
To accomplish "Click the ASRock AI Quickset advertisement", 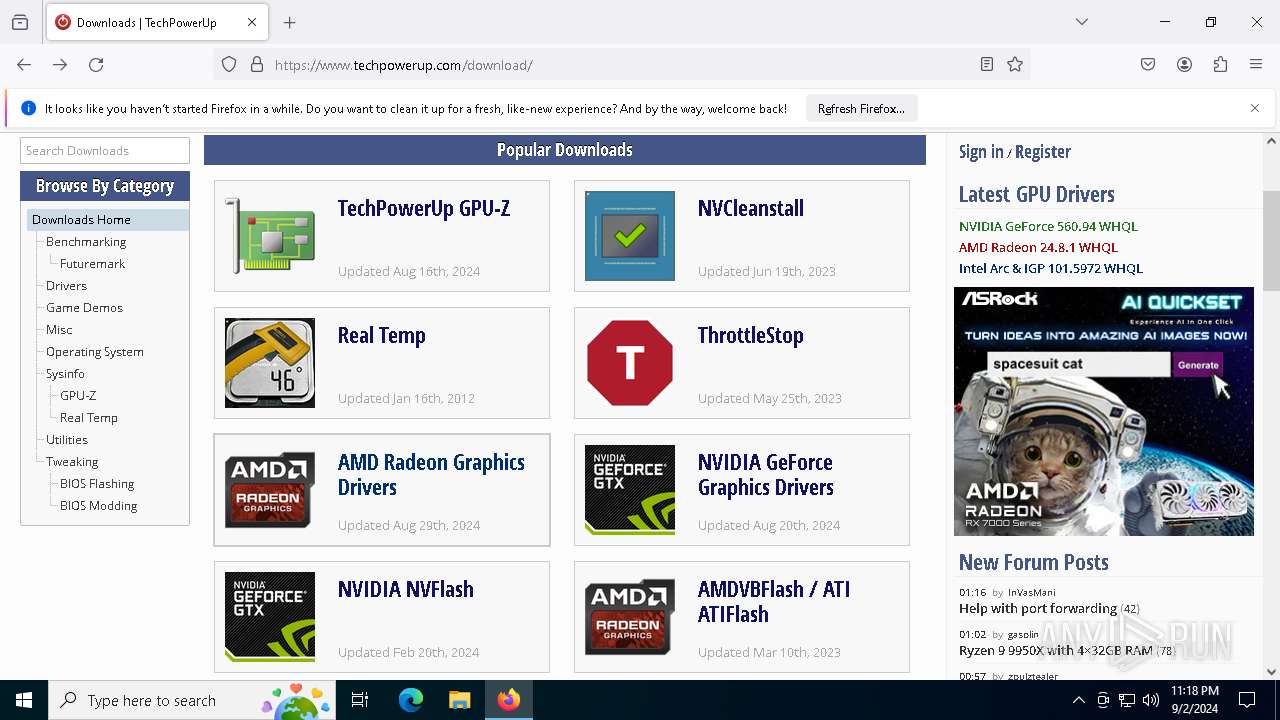I will coord(1104,412).
